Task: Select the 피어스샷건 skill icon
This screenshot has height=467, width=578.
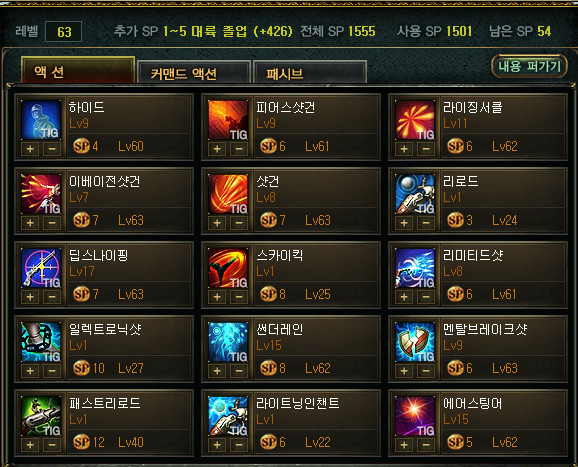Action: pyautogui.click(x=228, y=120)
